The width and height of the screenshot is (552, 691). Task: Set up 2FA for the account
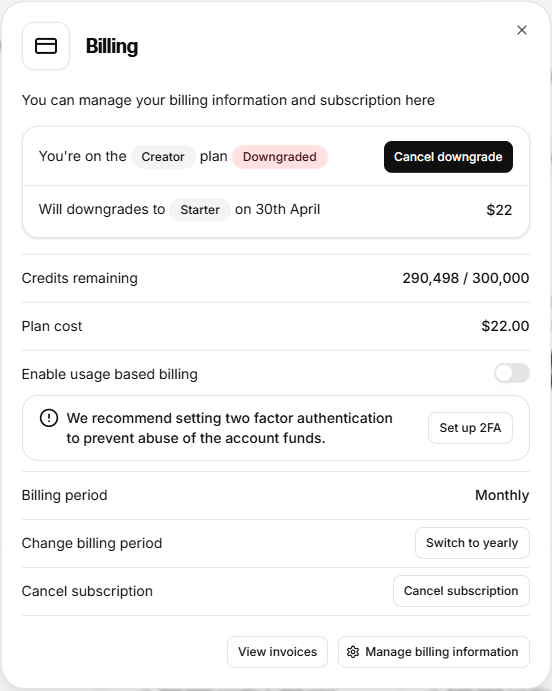pos(470,427)
